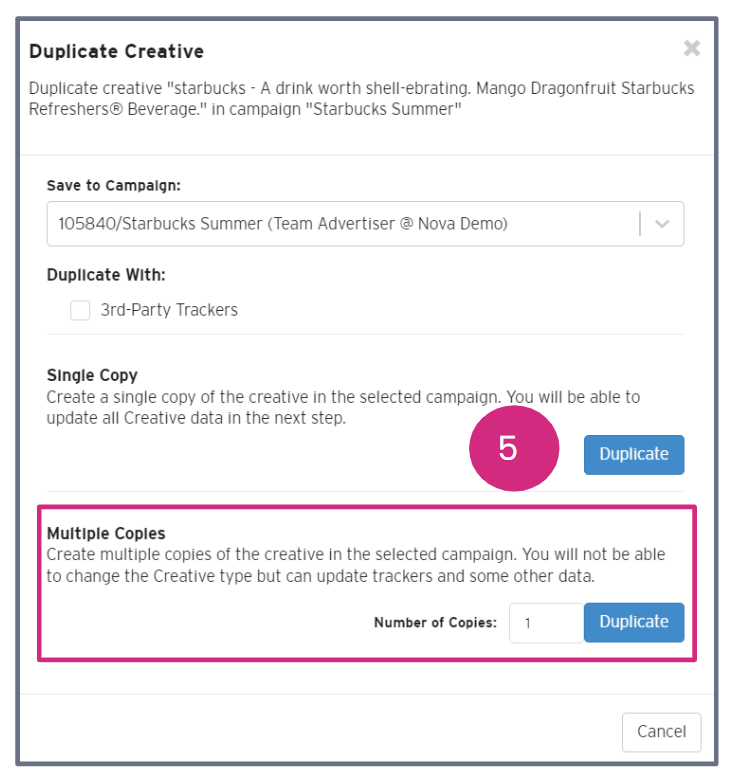This screenshot has width=733, height=778.
Task: Click the Duplicate With label
Action: (x=106, y=274)
